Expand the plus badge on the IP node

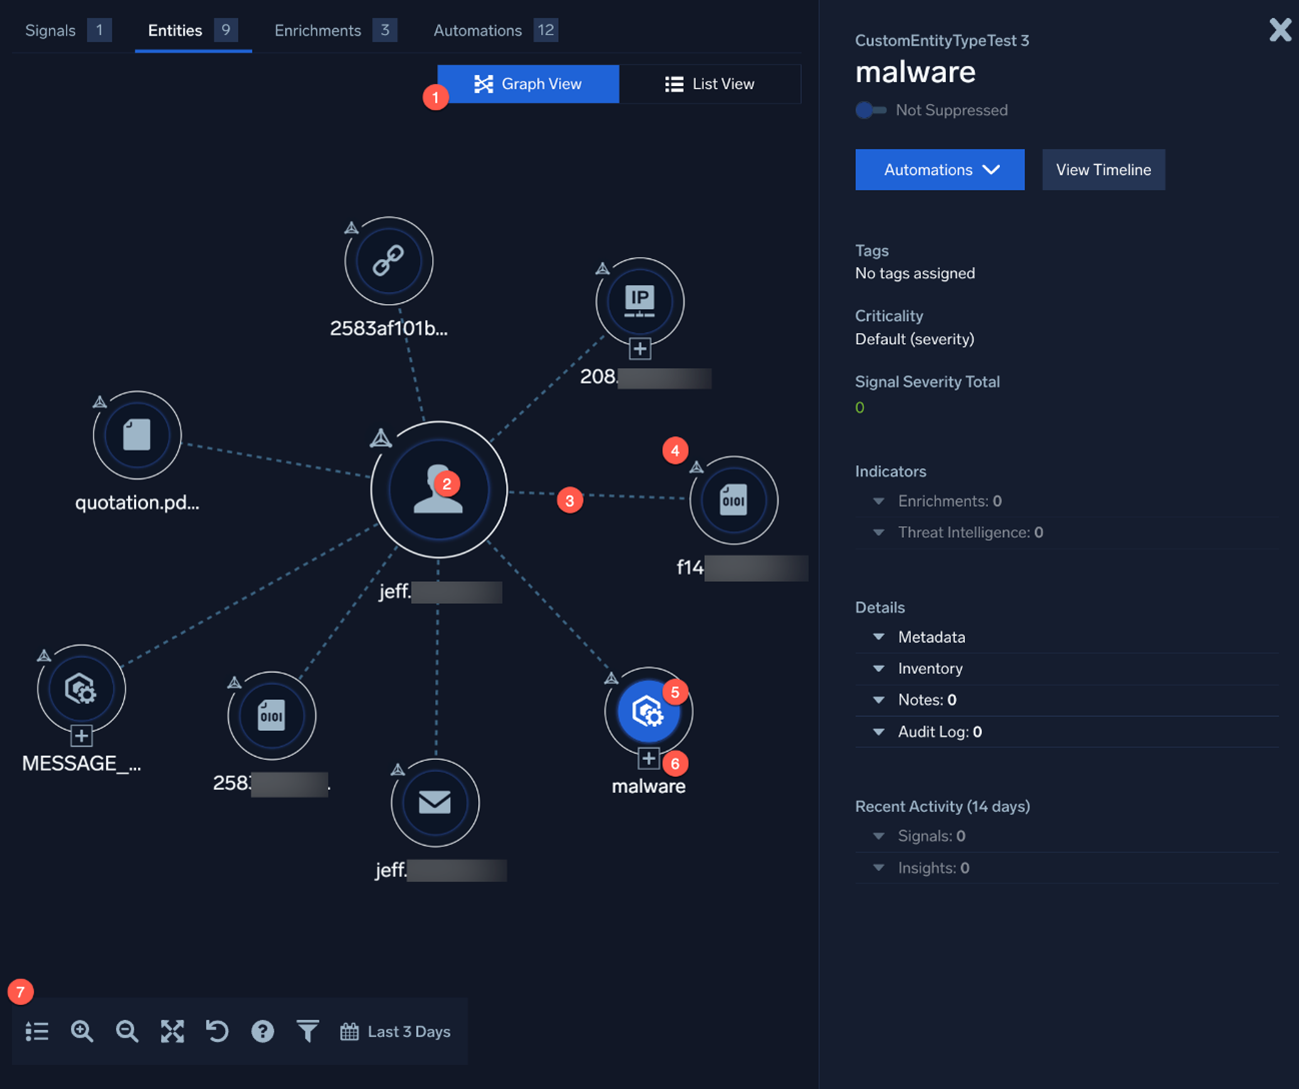coord(640,348)
